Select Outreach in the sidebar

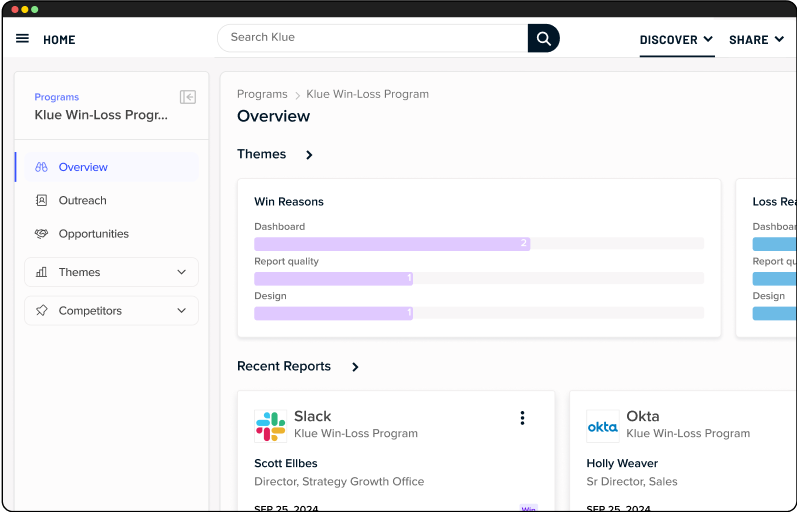coord(82,200)
